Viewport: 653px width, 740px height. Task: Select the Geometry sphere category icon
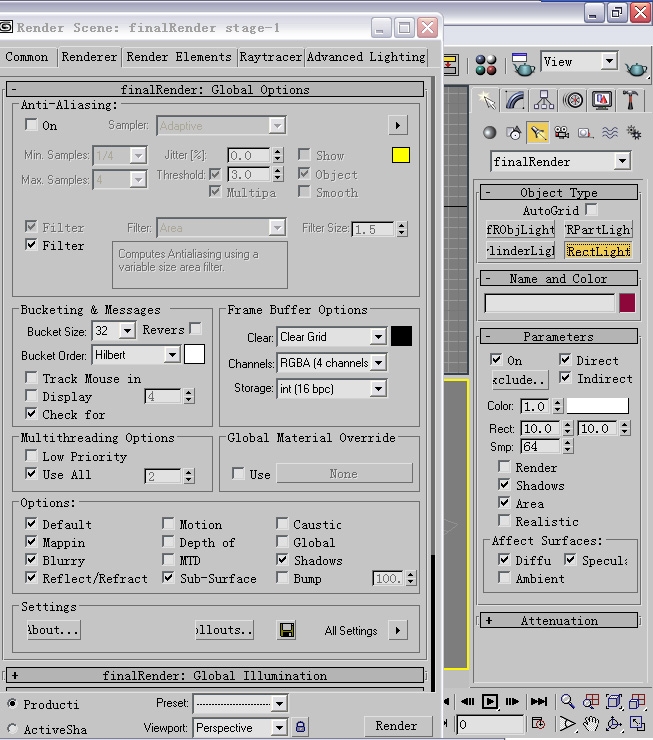pyautogui.click(x=490, y=133)
